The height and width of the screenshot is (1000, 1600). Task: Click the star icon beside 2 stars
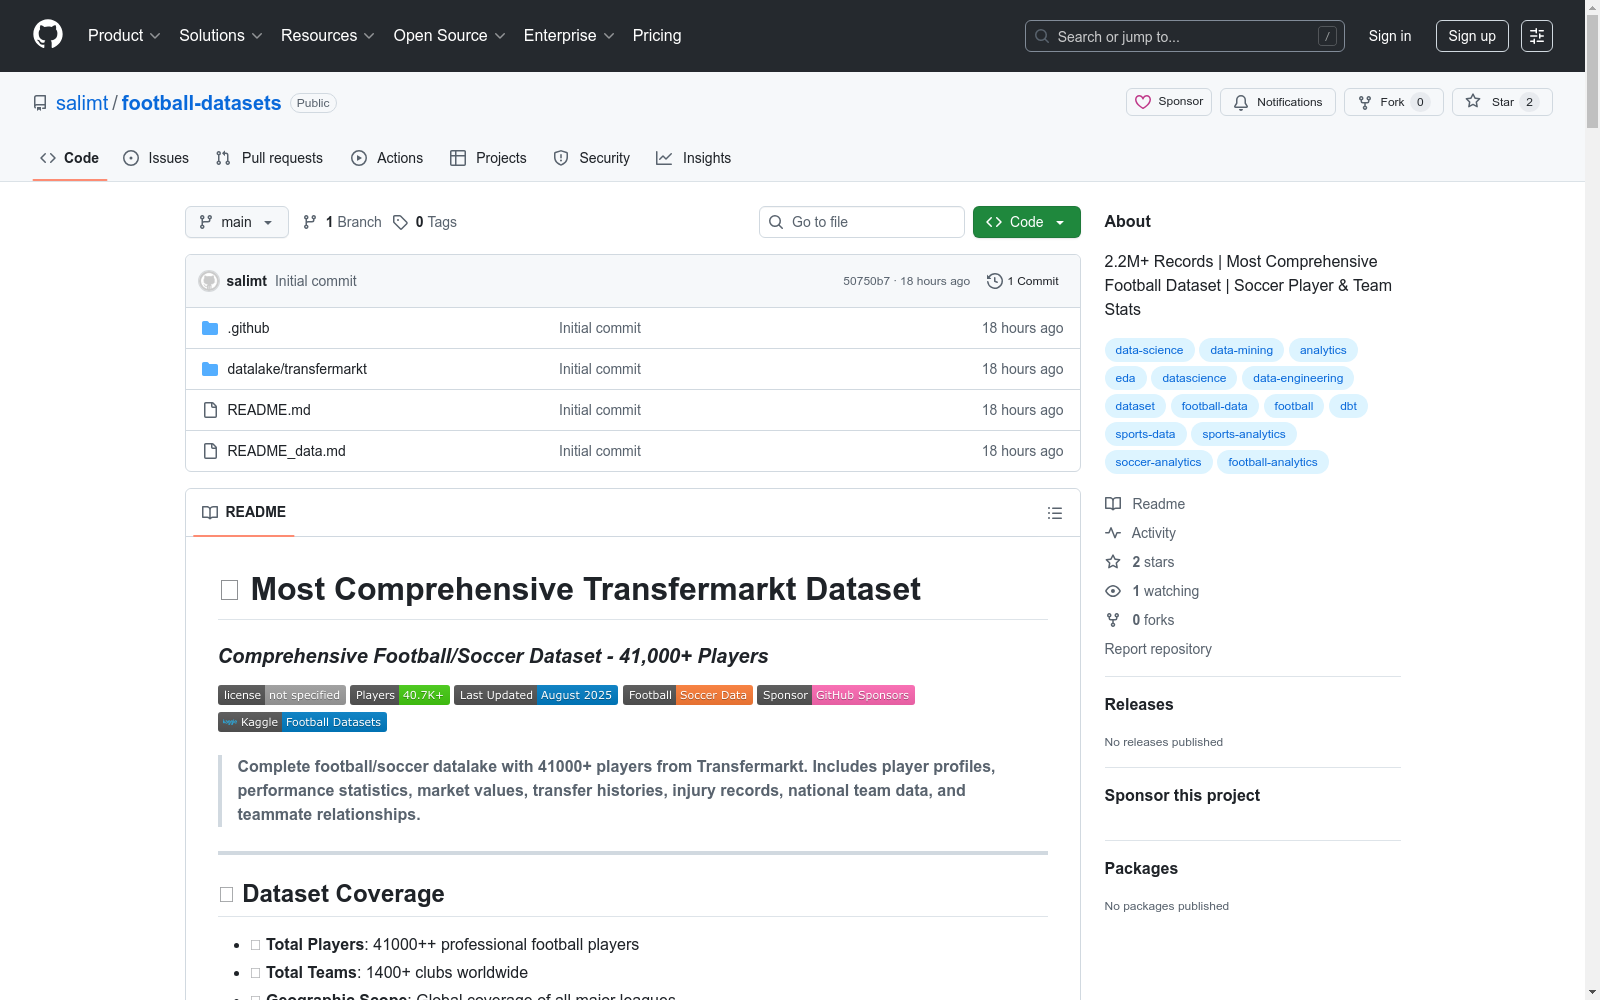(1113, 562)
